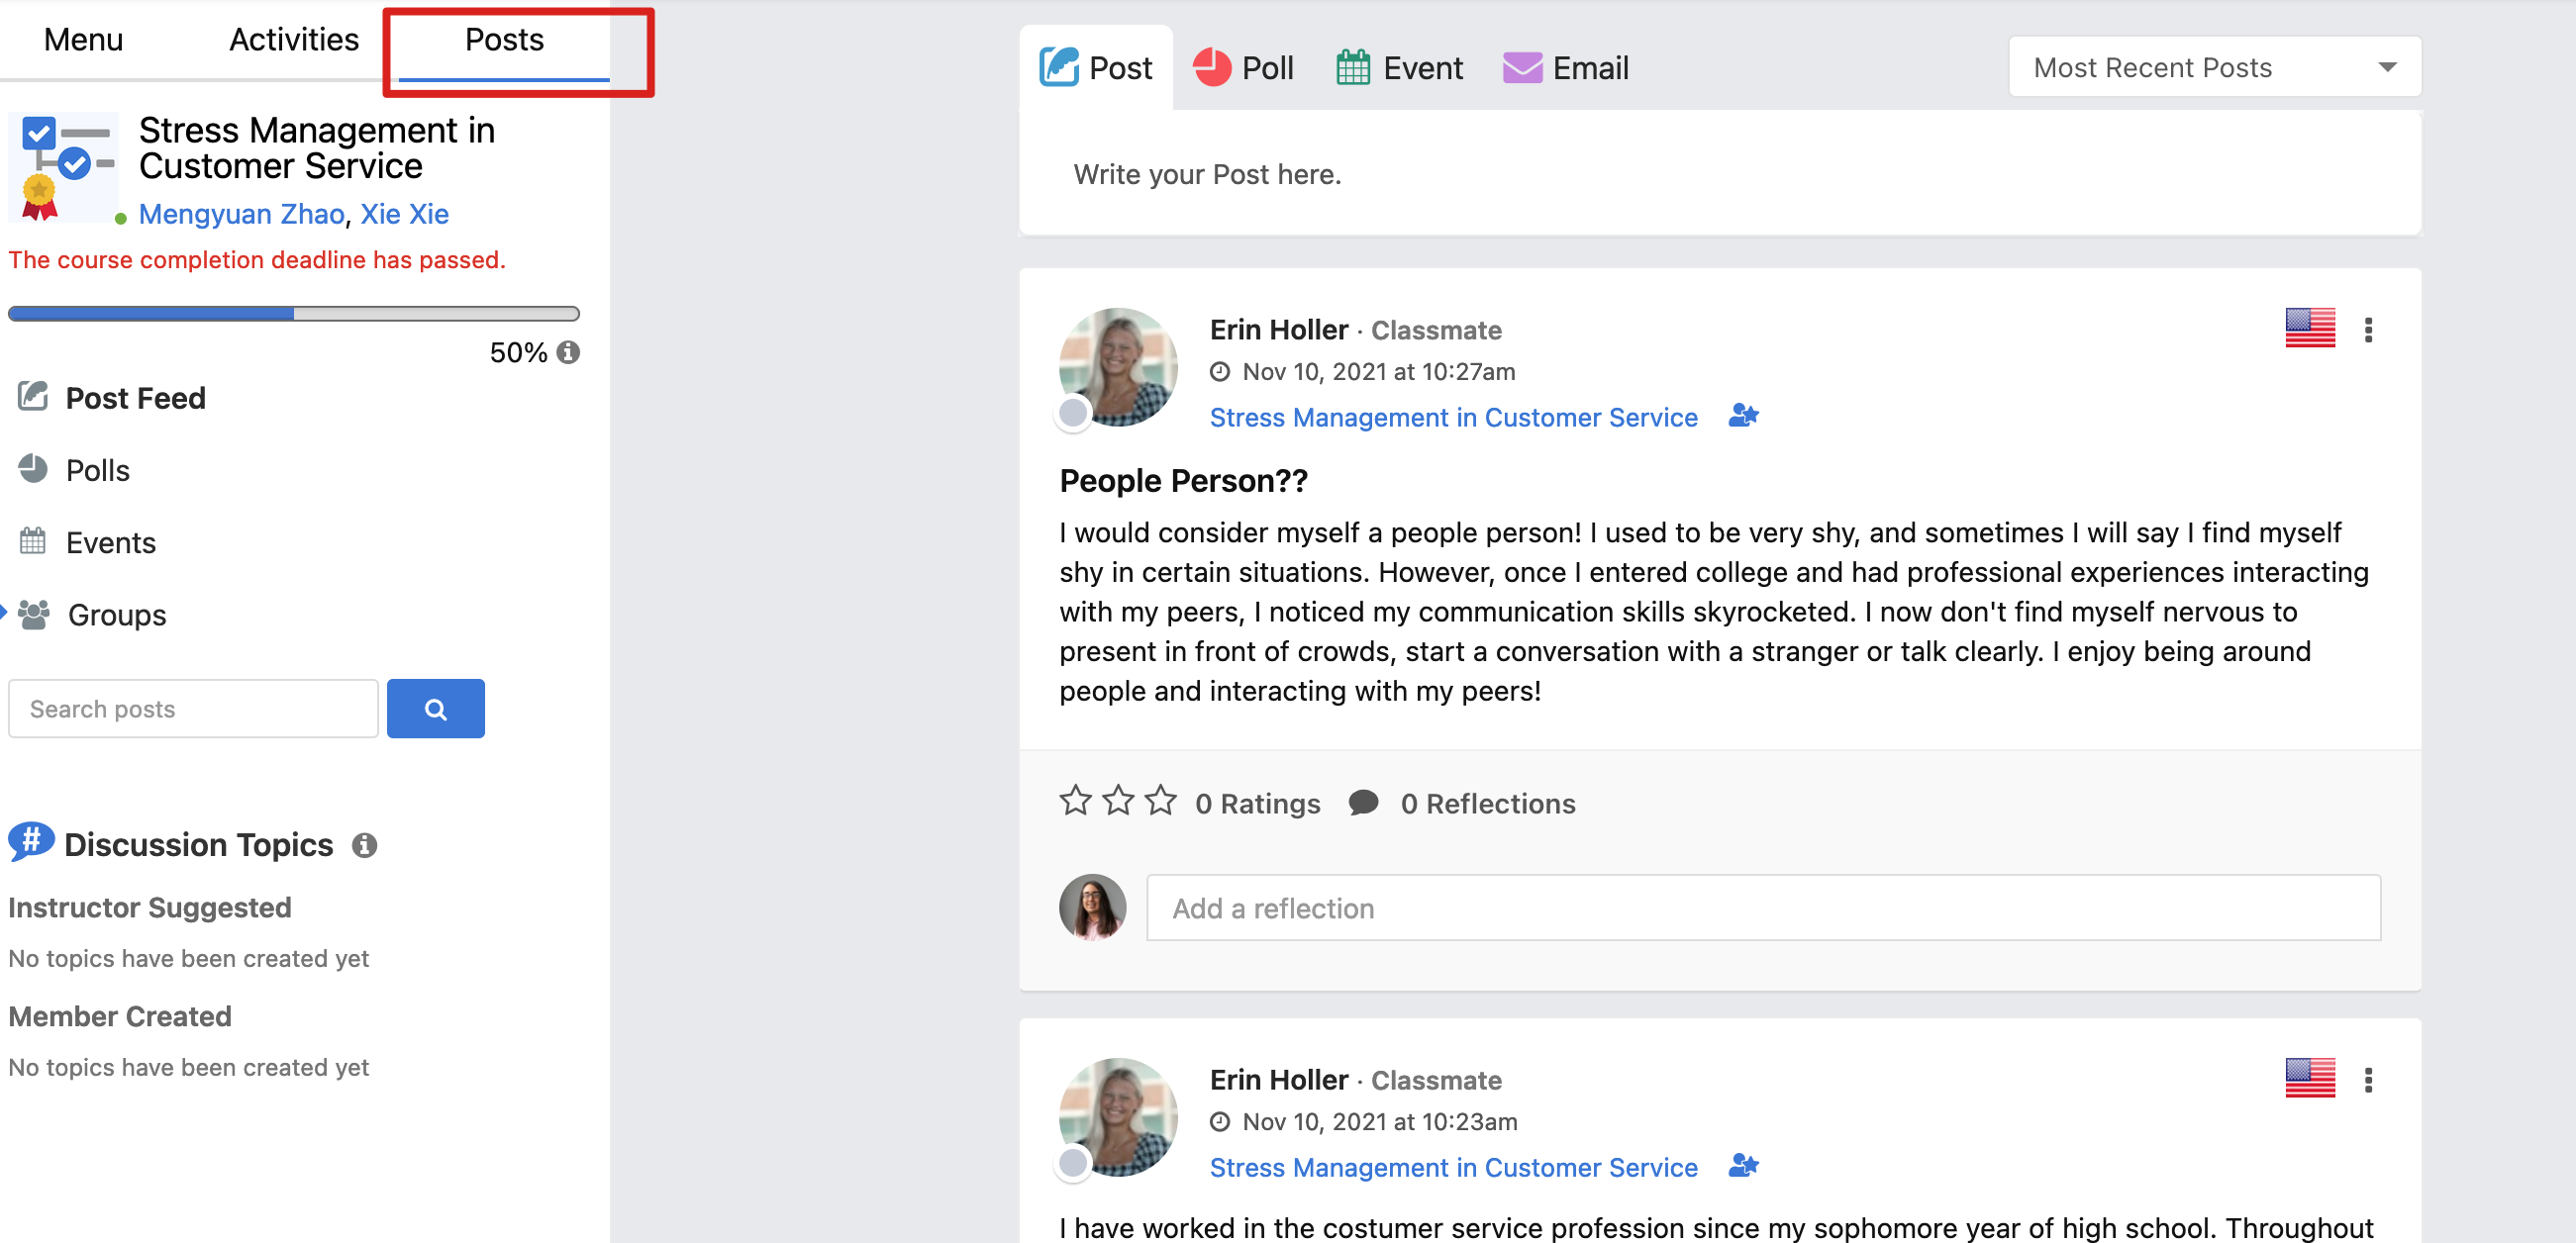Click the Post Feed pencil icon

click(x=33, y=396)
